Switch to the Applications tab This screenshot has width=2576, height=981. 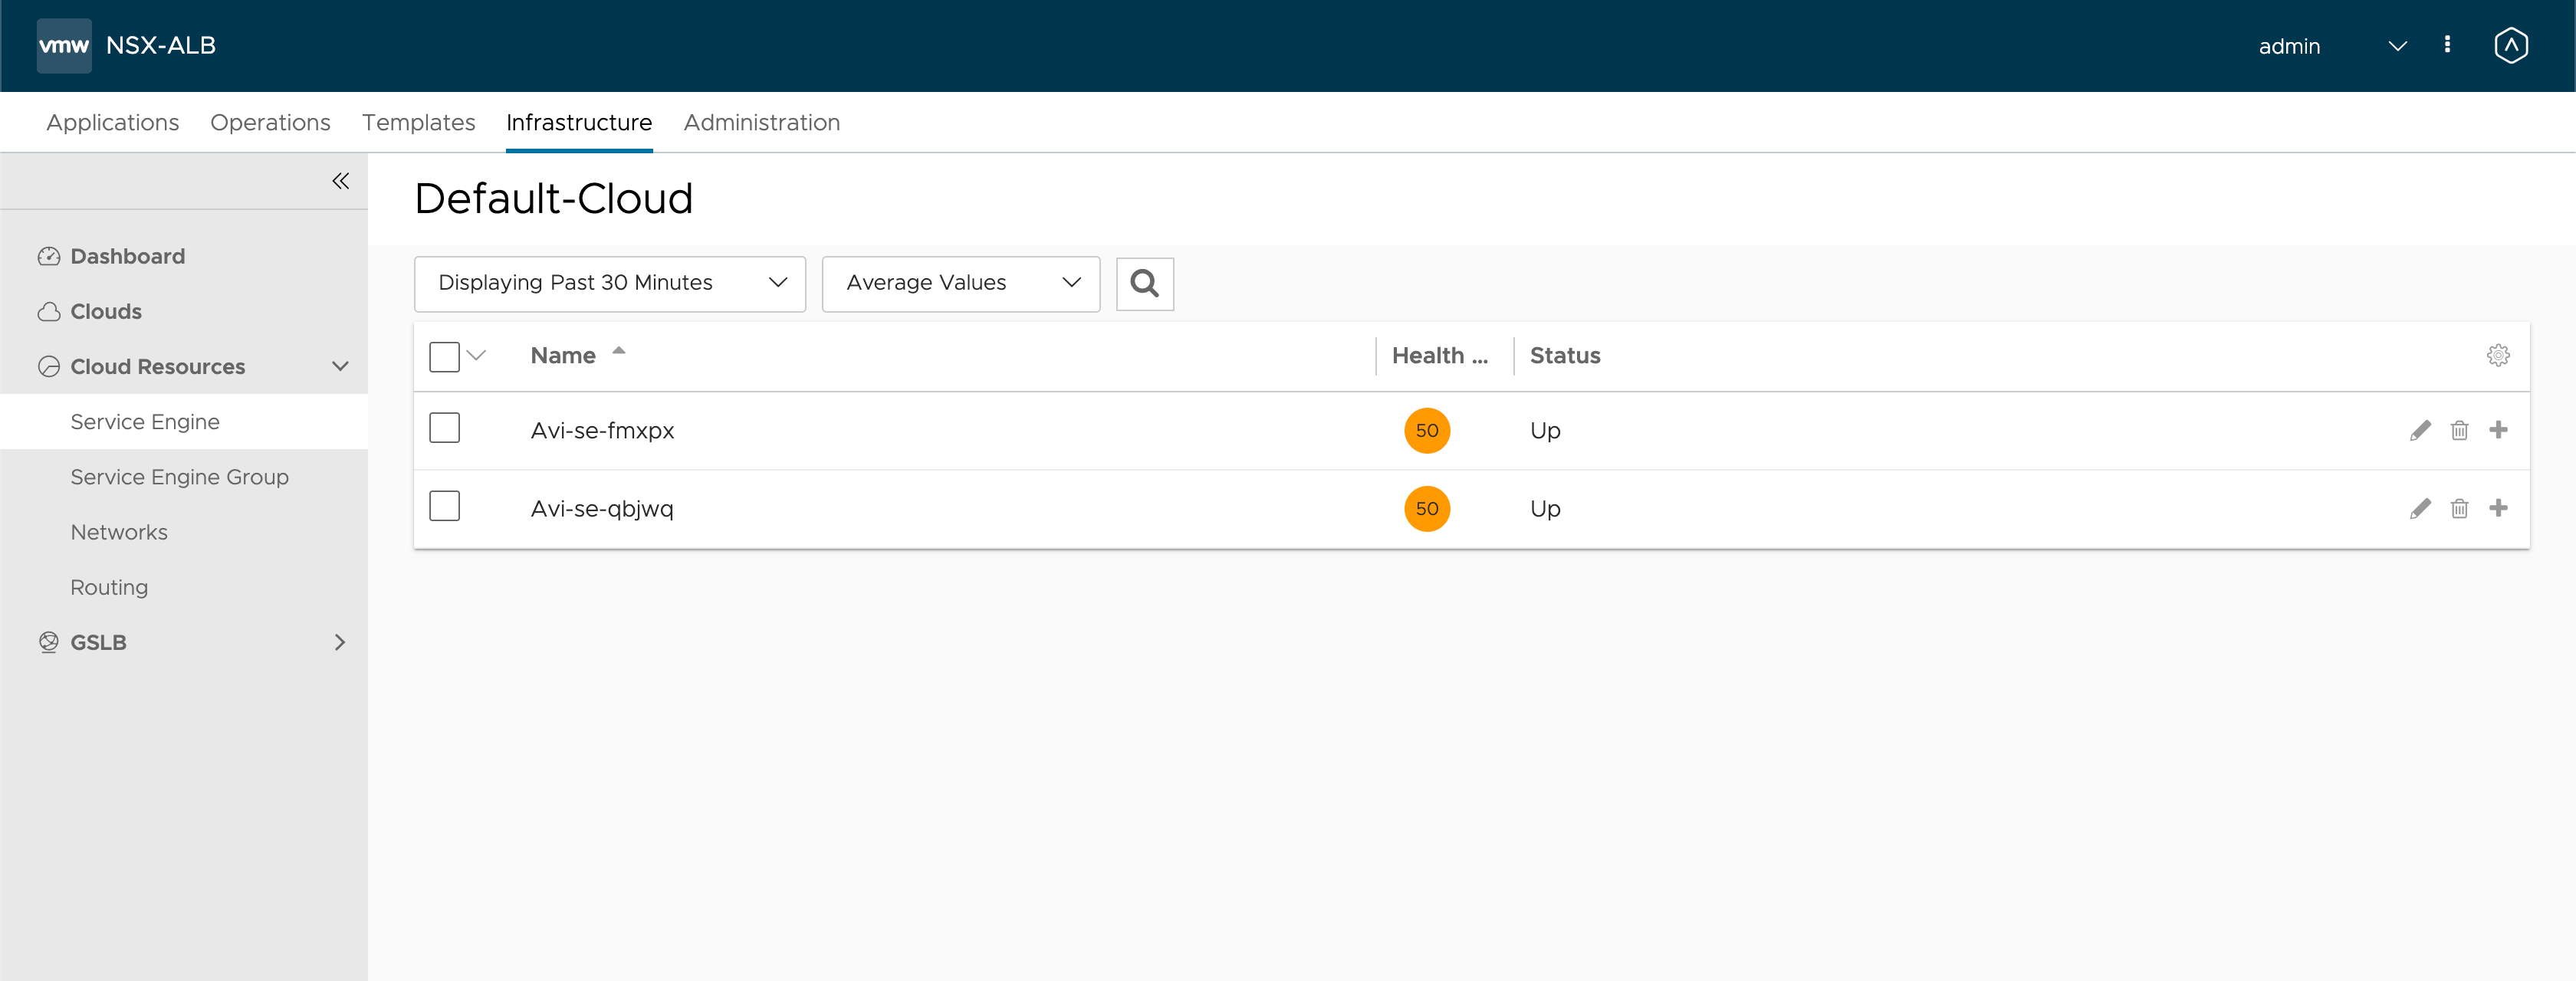(x=113, y=122)
